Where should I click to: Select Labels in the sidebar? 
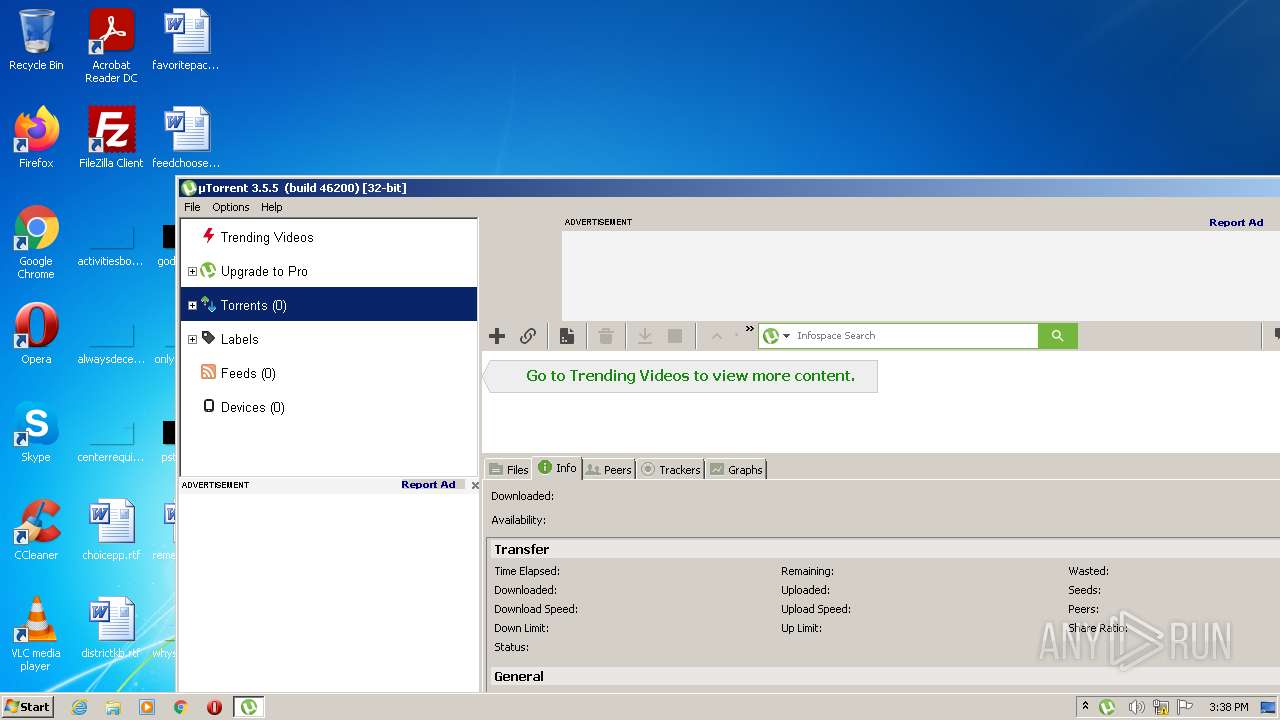(x=239, y=339)
